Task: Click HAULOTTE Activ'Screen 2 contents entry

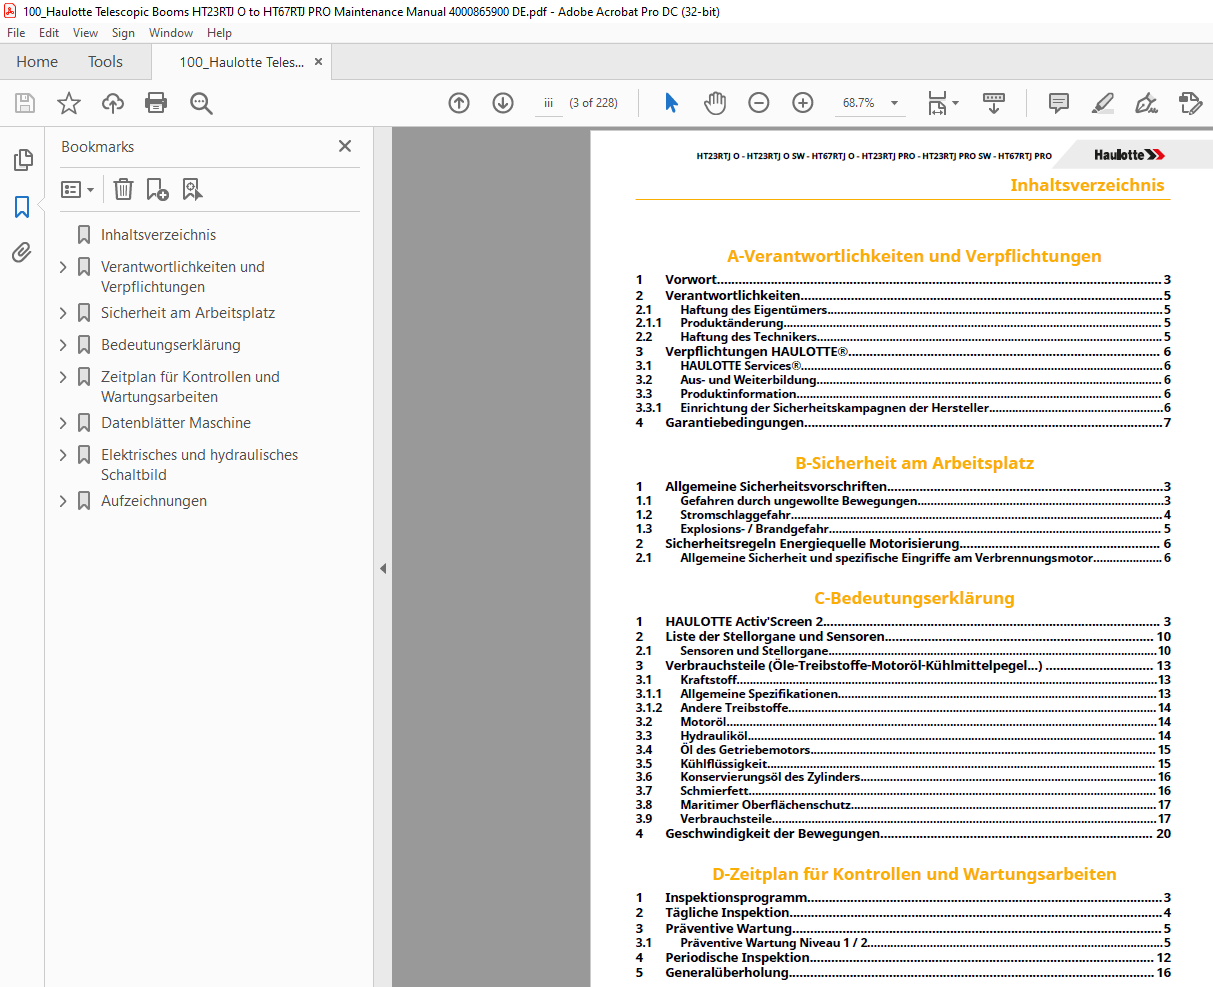Action: click(903, 622)
